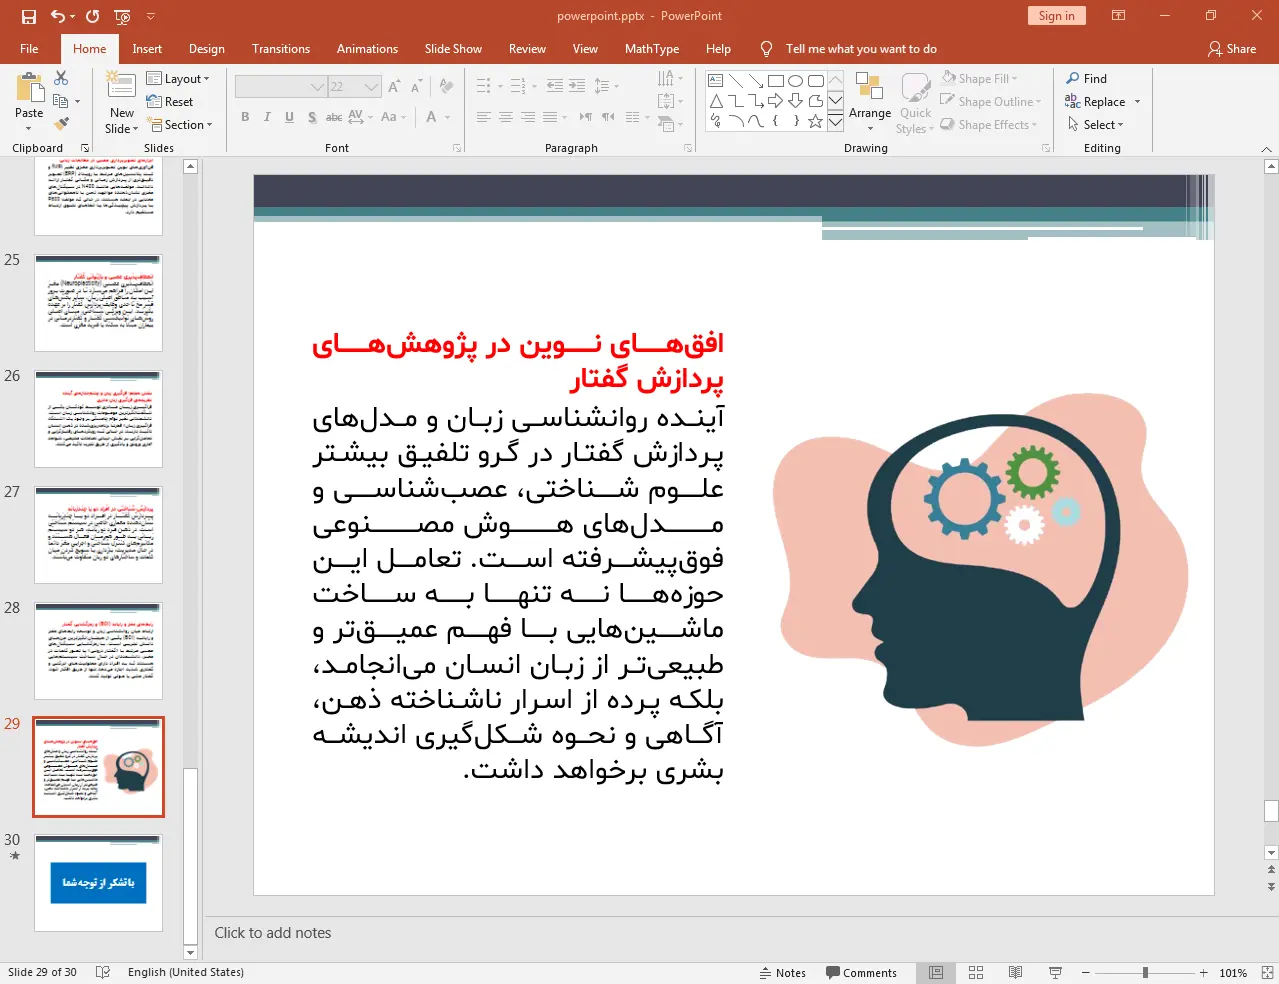This screenshot has width=1279, height=984.
Task: Switch to the Design tab
Action: click(x=207, y=49)
